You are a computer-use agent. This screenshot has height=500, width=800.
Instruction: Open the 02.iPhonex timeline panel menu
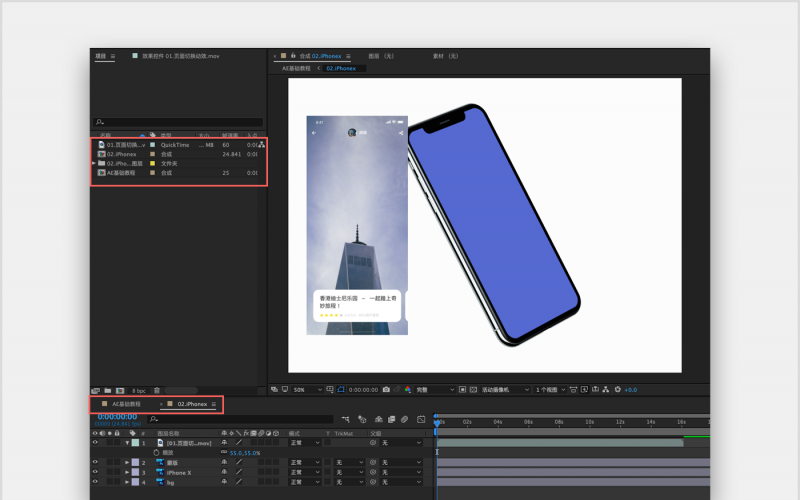coord(214,404)
